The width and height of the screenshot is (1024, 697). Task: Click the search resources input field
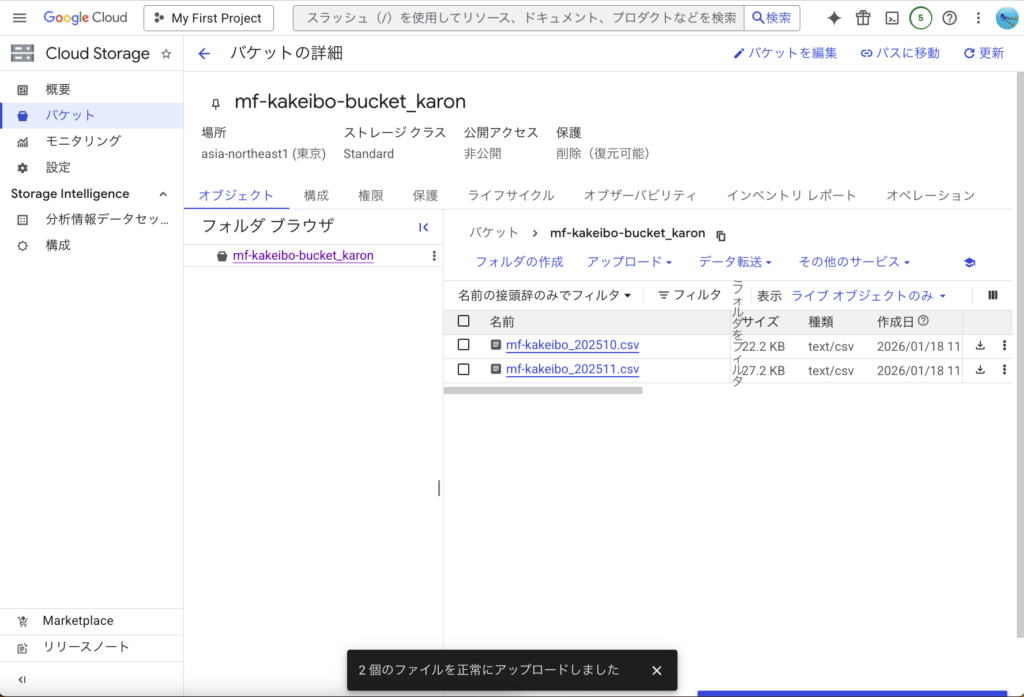(520, 18)
